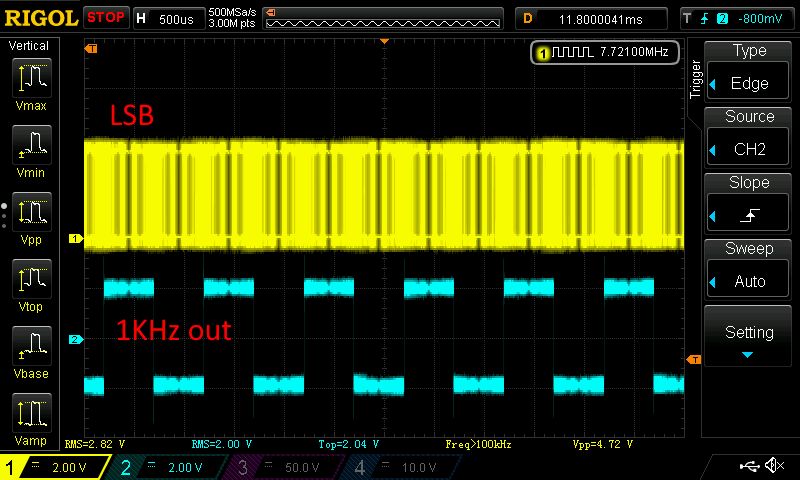This screenshot has width=800, height=480.
Task: Click the muted speaker sound icon
Action: pyautogui.click(x=774, y=465)
